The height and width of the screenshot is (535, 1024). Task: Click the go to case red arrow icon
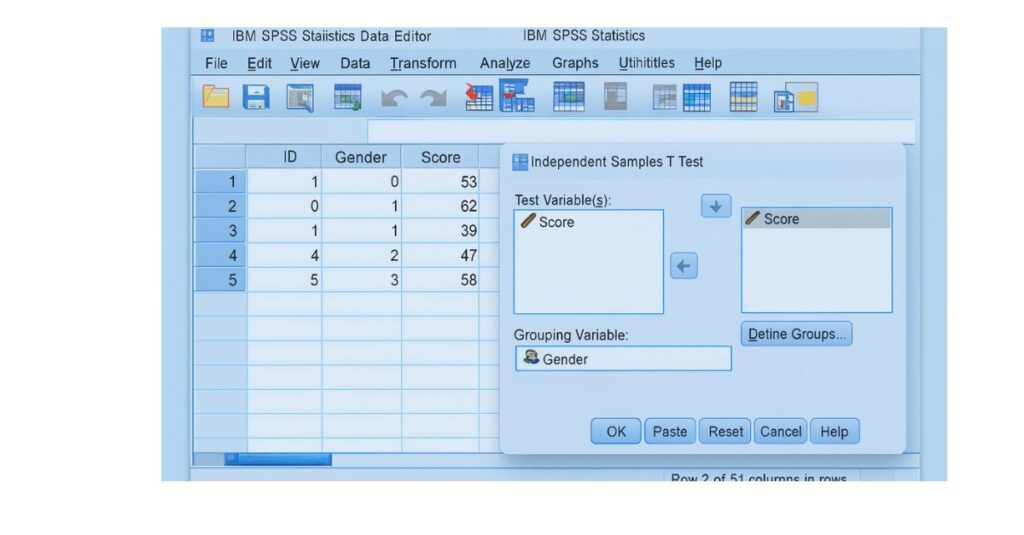(479, 97)
